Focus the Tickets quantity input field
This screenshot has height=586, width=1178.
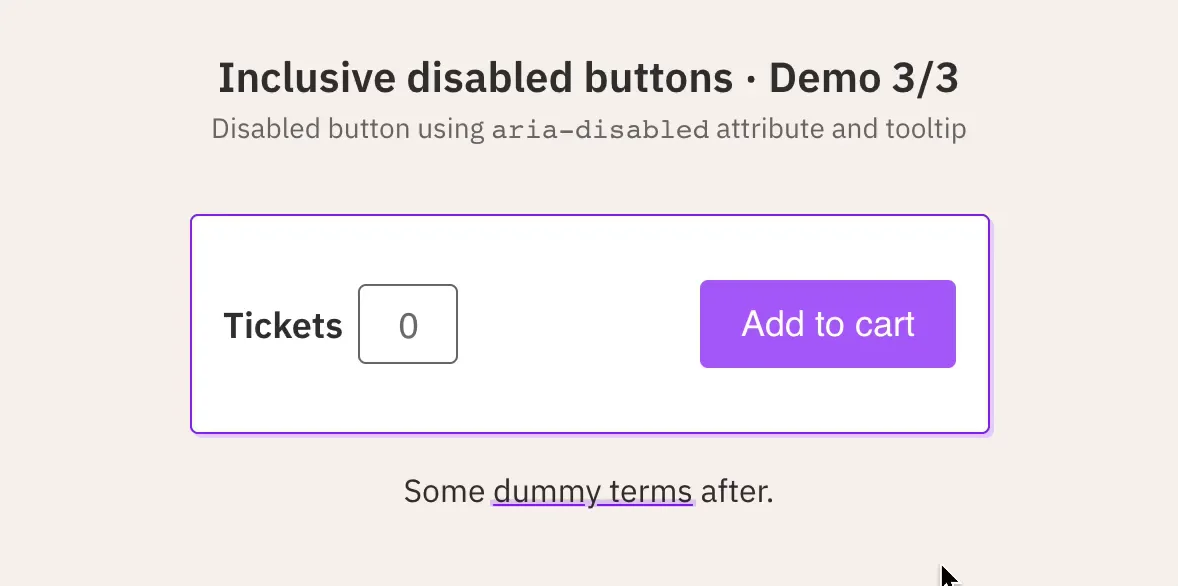pyautogui.click(x=408, y=324)
